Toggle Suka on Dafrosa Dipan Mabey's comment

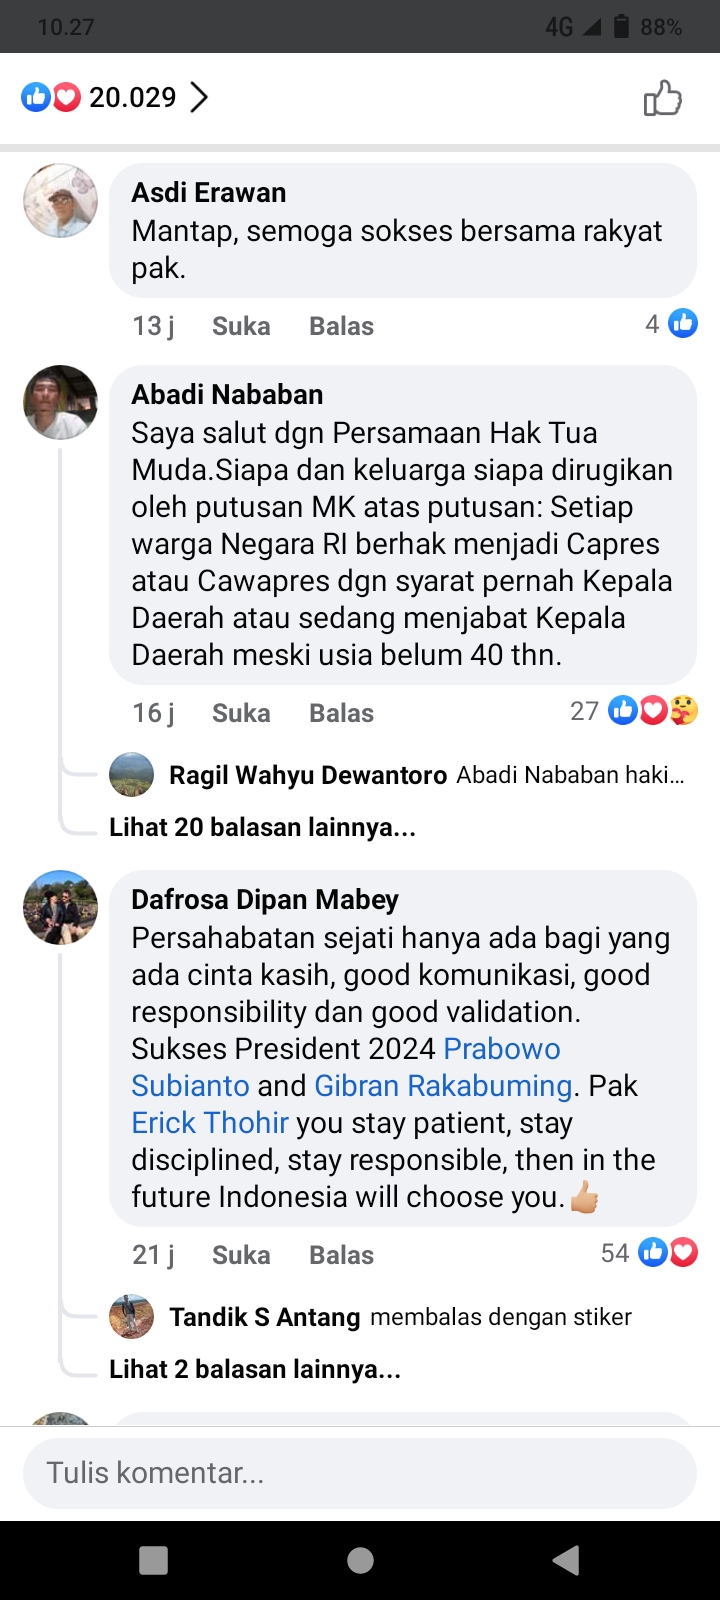click(241, 1255)
